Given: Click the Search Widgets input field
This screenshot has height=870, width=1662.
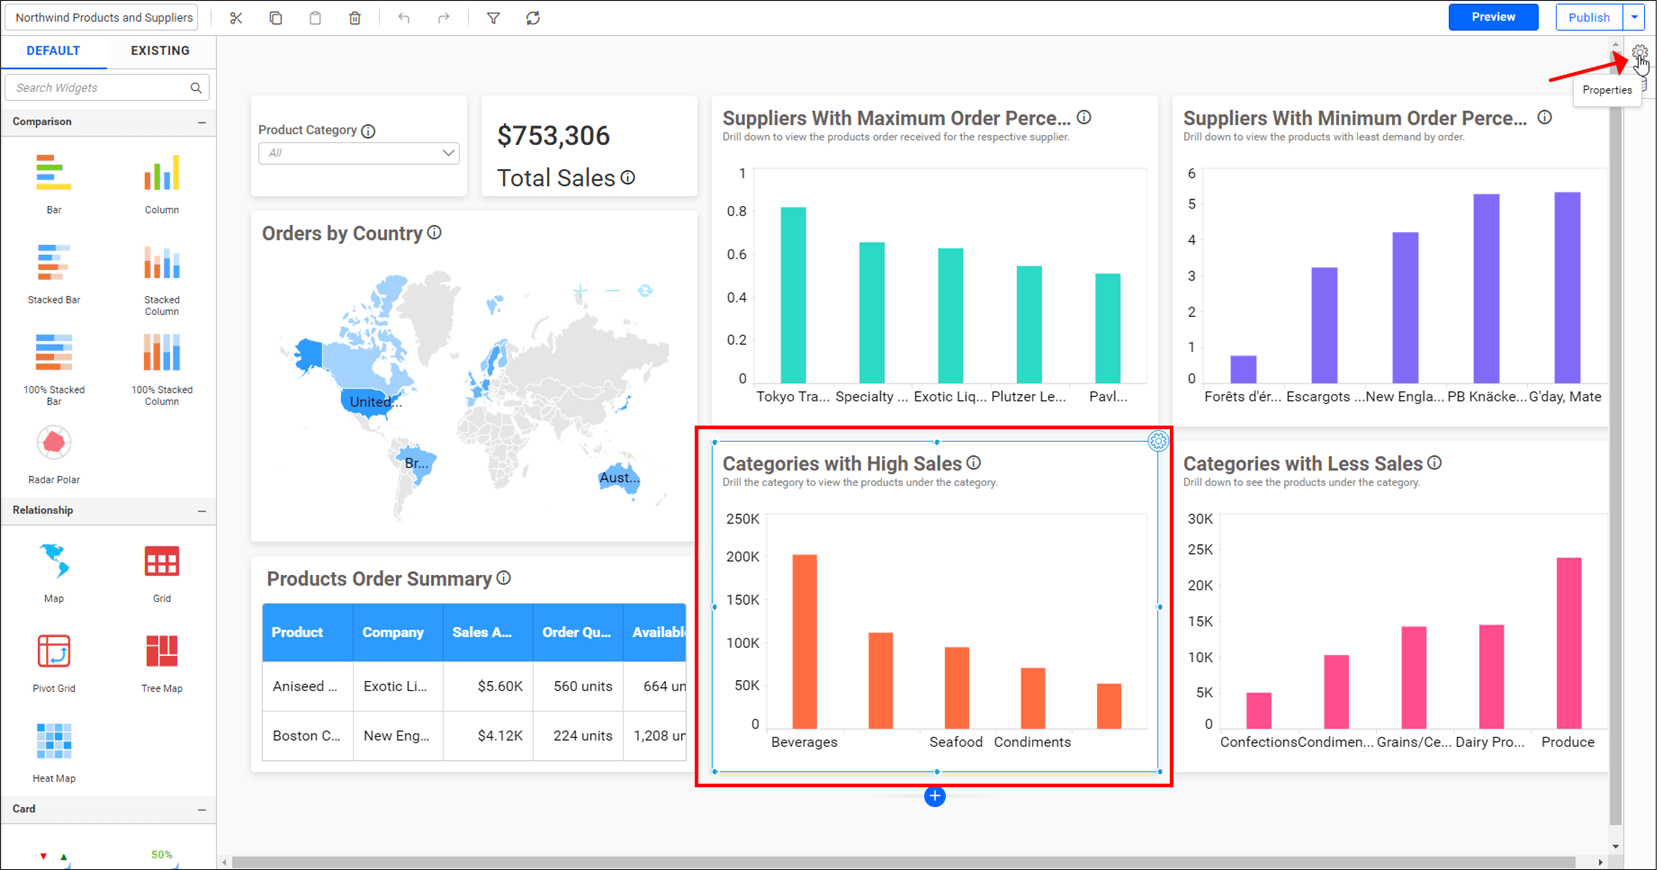Looking at the screenshot, I should [x=100, y=88].
